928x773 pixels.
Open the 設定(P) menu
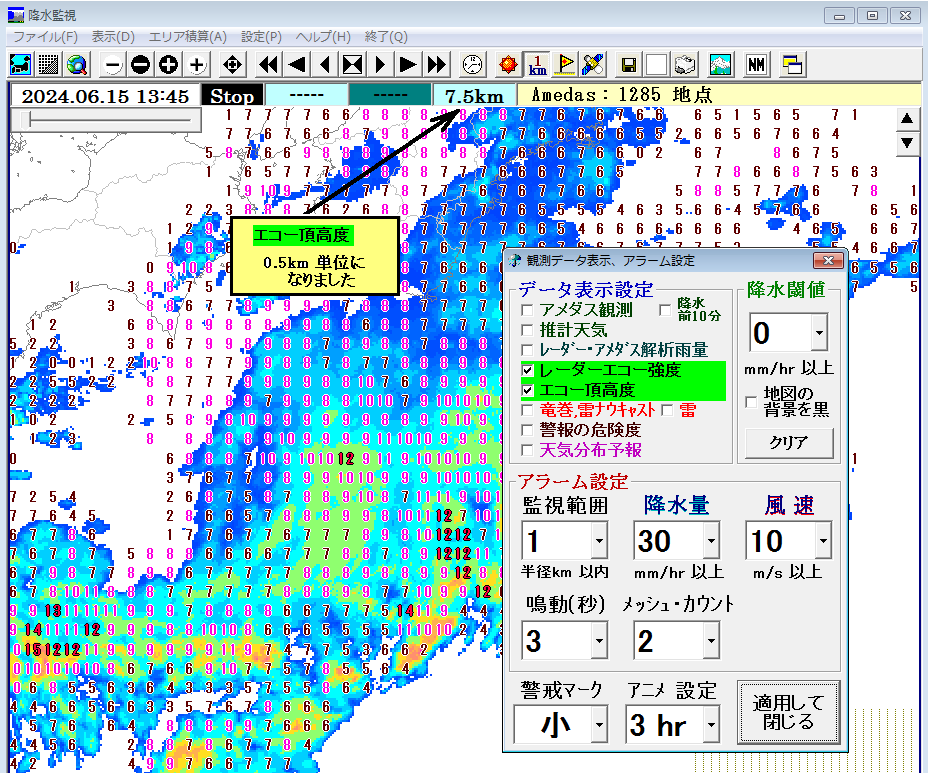coord(261,37)
